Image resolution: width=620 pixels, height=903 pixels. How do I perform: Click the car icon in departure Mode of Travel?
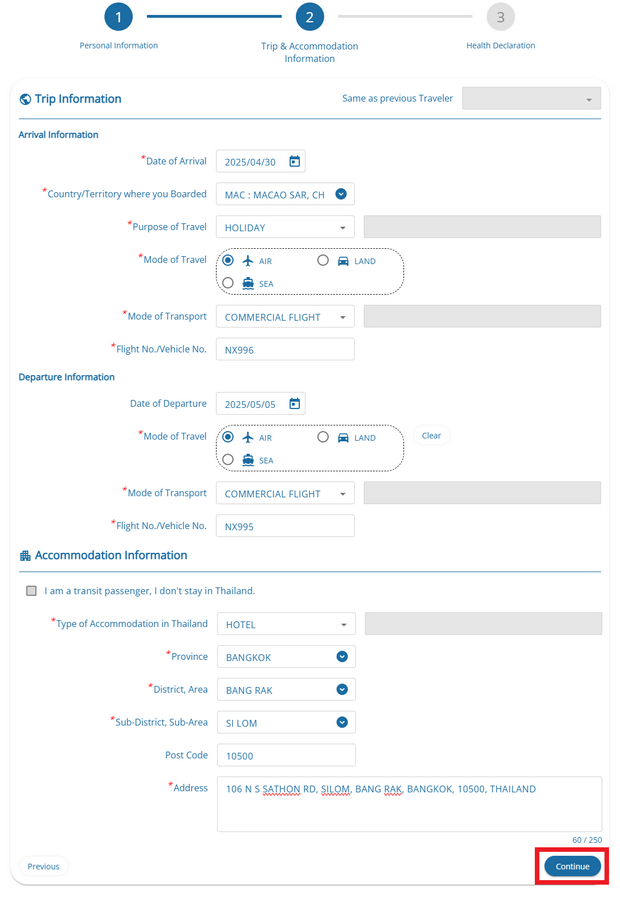(x=343, y=437)
